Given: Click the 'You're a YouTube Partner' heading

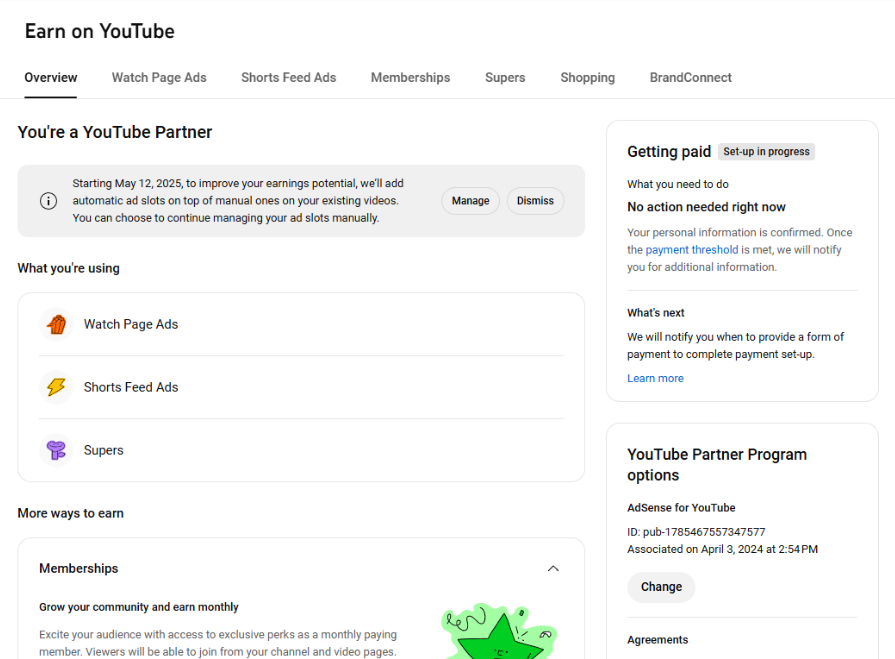Looking at the screenshot, I should click(115, 132).
